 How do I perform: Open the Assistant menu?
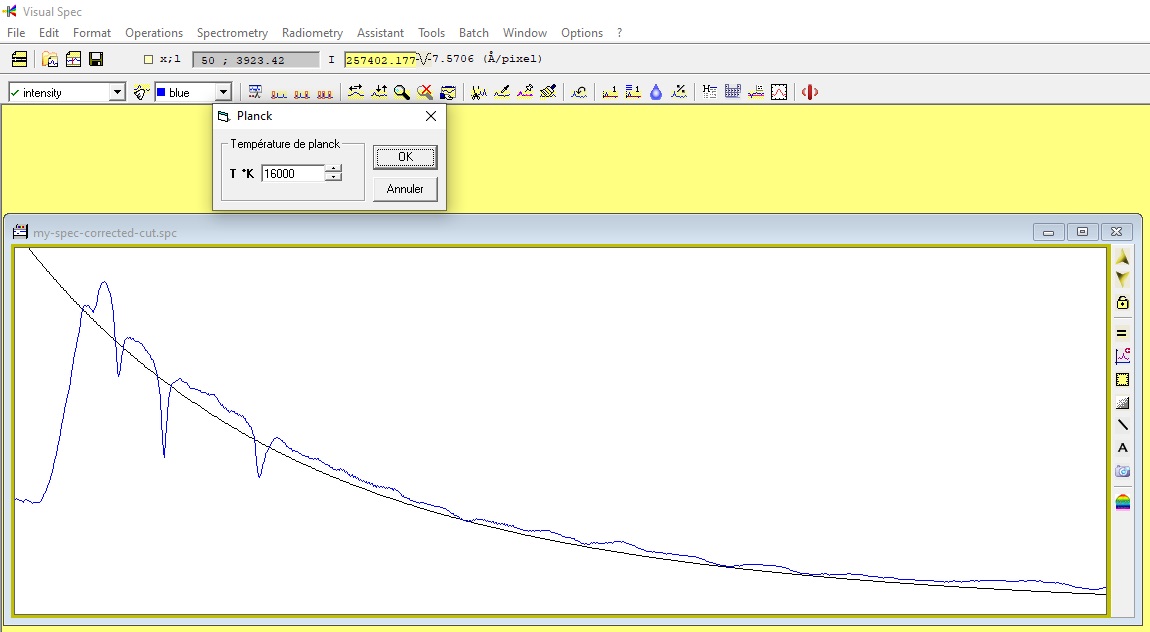click(380, 33)
